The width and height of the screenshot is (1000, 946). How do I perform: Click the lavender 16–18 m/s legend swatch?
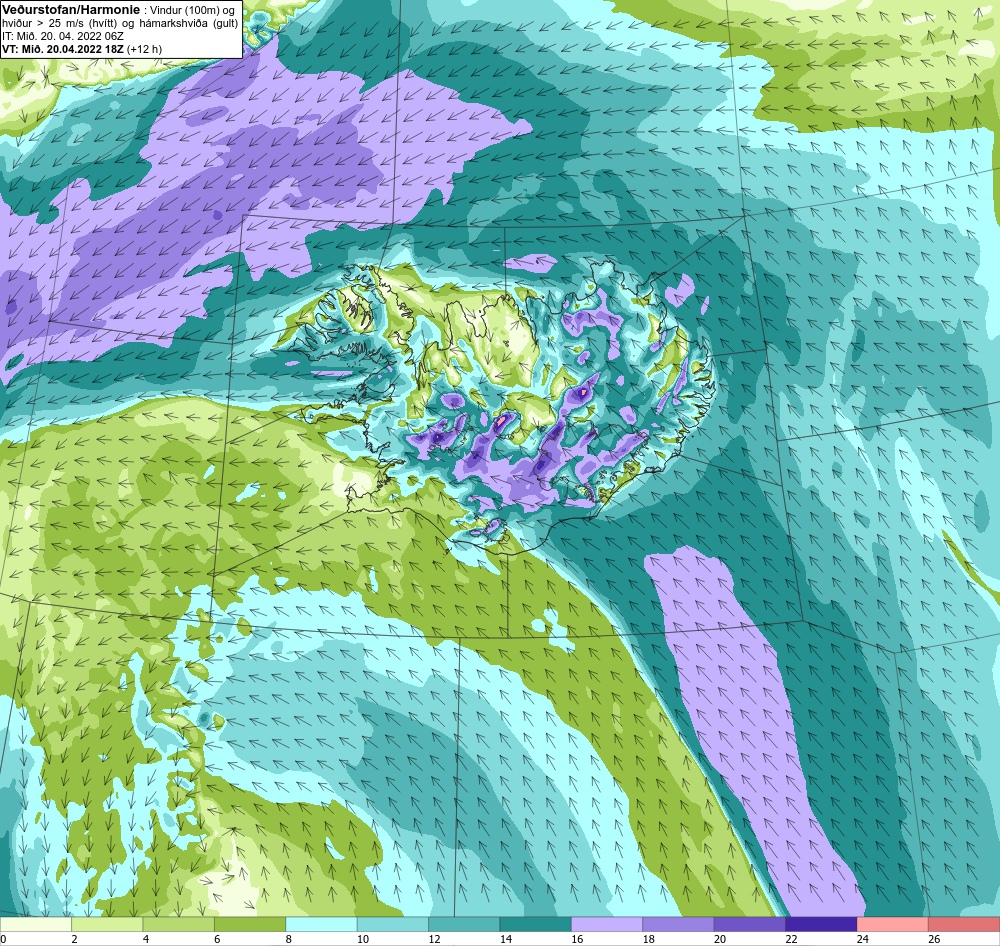607,924
